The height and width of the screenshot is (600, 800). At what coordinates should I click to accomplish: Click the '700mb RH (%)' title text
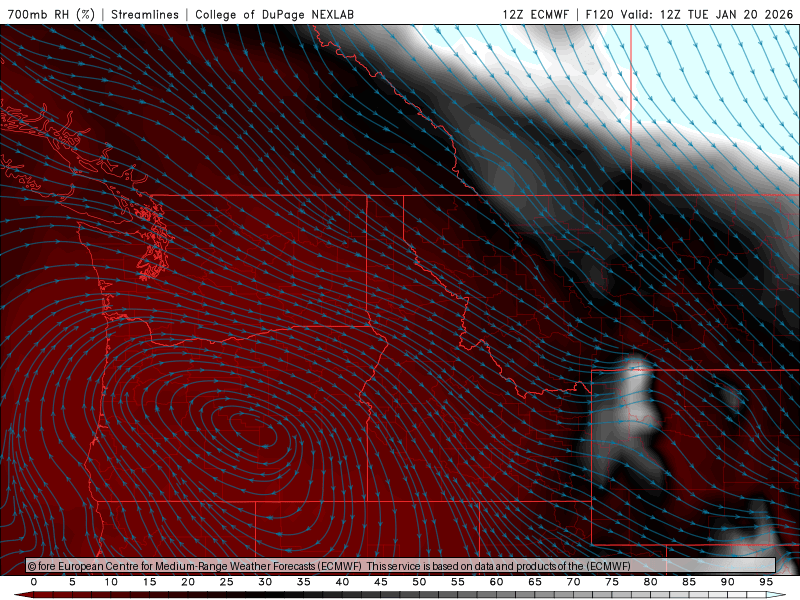tap(52, 14)
